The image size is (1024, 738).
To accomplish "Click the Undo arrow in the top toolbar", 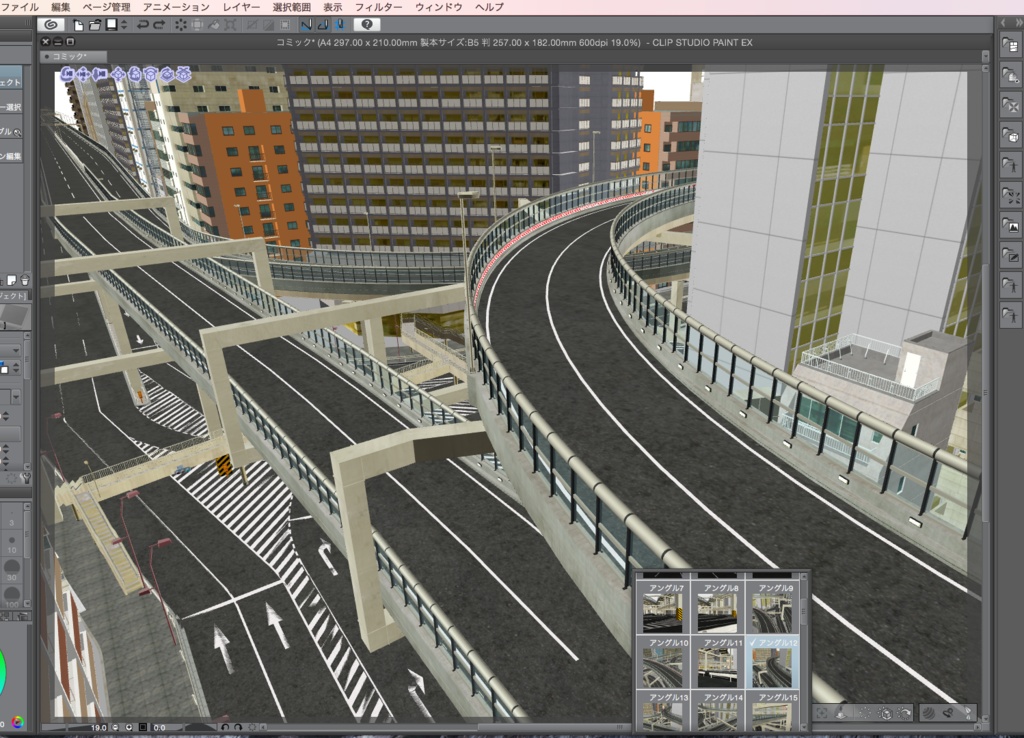I will tap(143, 24).
